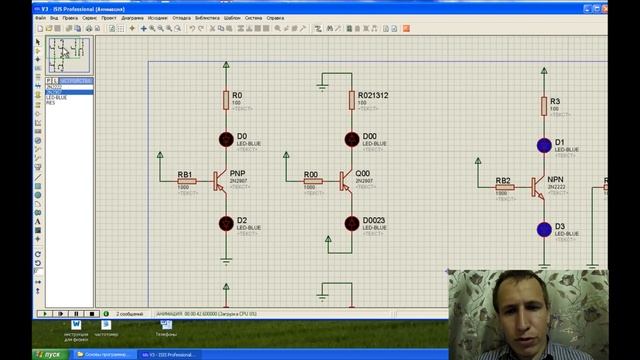Click the Open design folder icon
This screenshot has width=640, height=360.
pyautogui.click(x=49, y=29)
